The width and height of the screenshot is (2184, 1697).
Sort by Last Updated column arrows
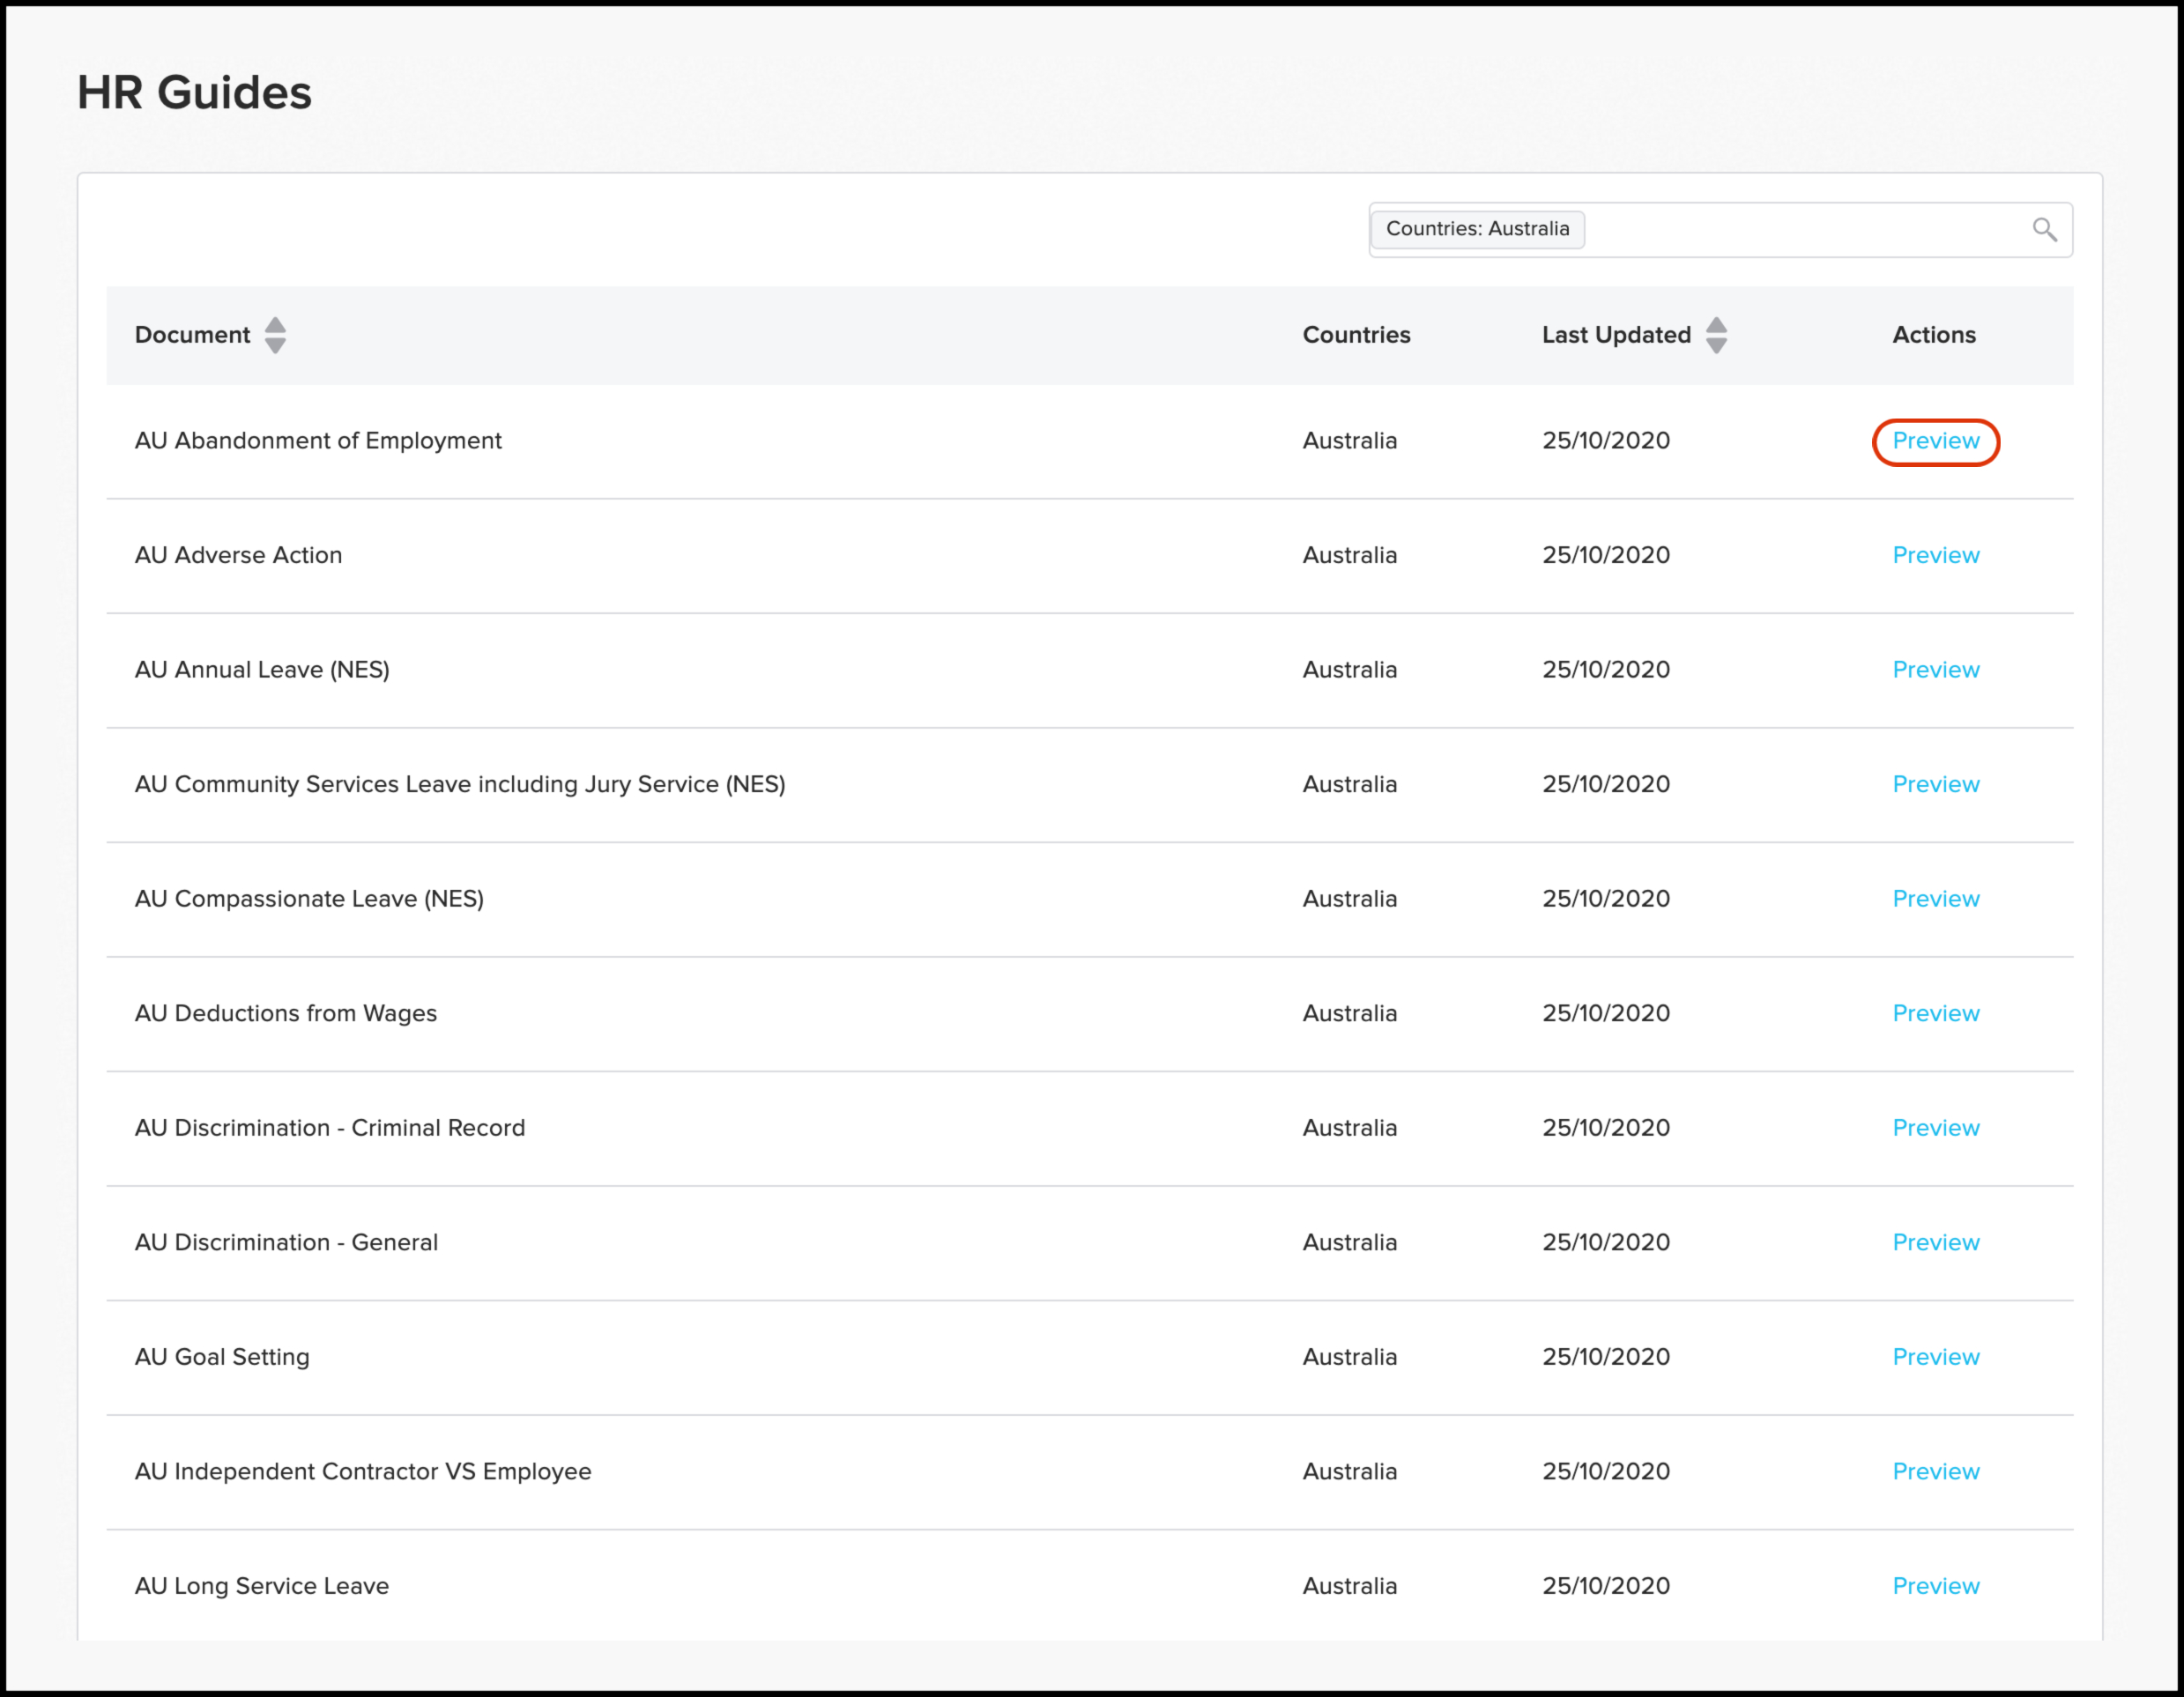tap(1716, 335)
